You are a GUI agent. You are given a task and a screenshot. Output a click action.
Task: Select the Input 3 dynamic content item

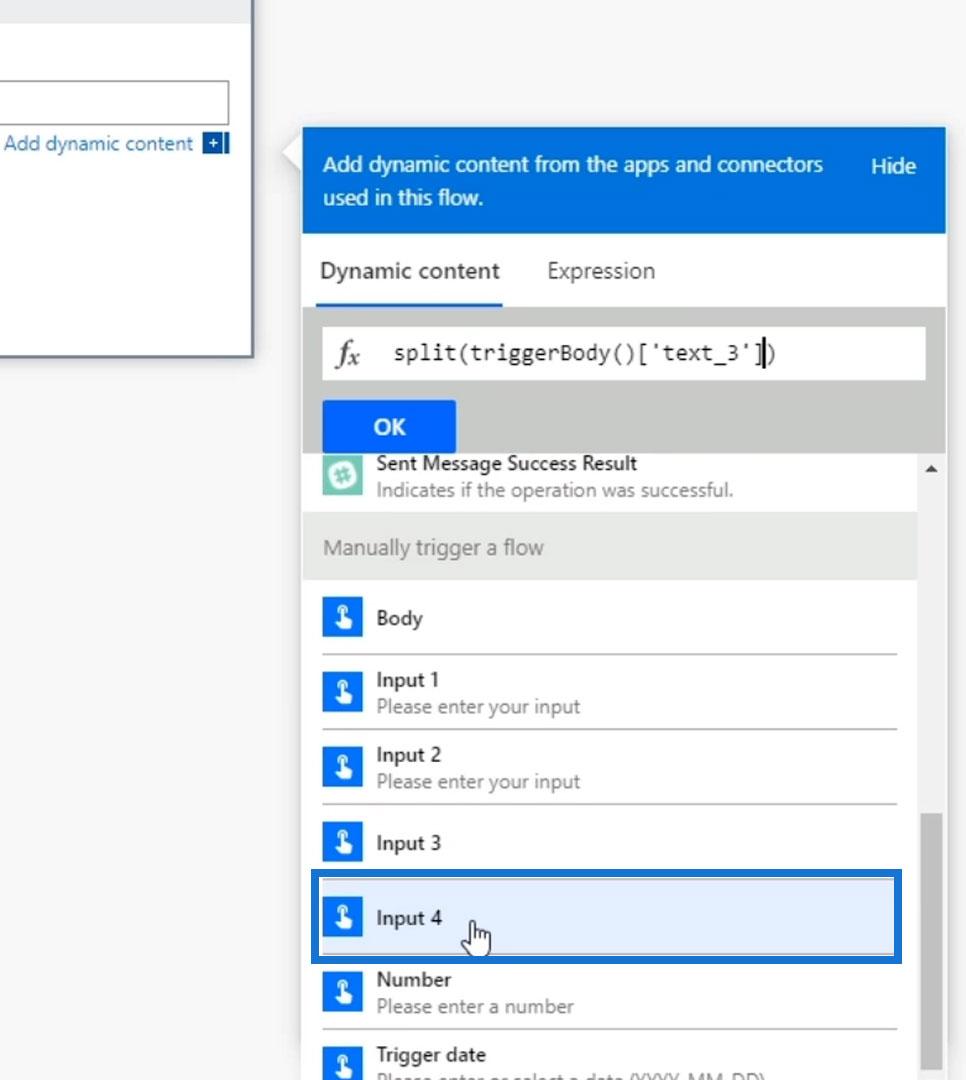pos(610,842)
